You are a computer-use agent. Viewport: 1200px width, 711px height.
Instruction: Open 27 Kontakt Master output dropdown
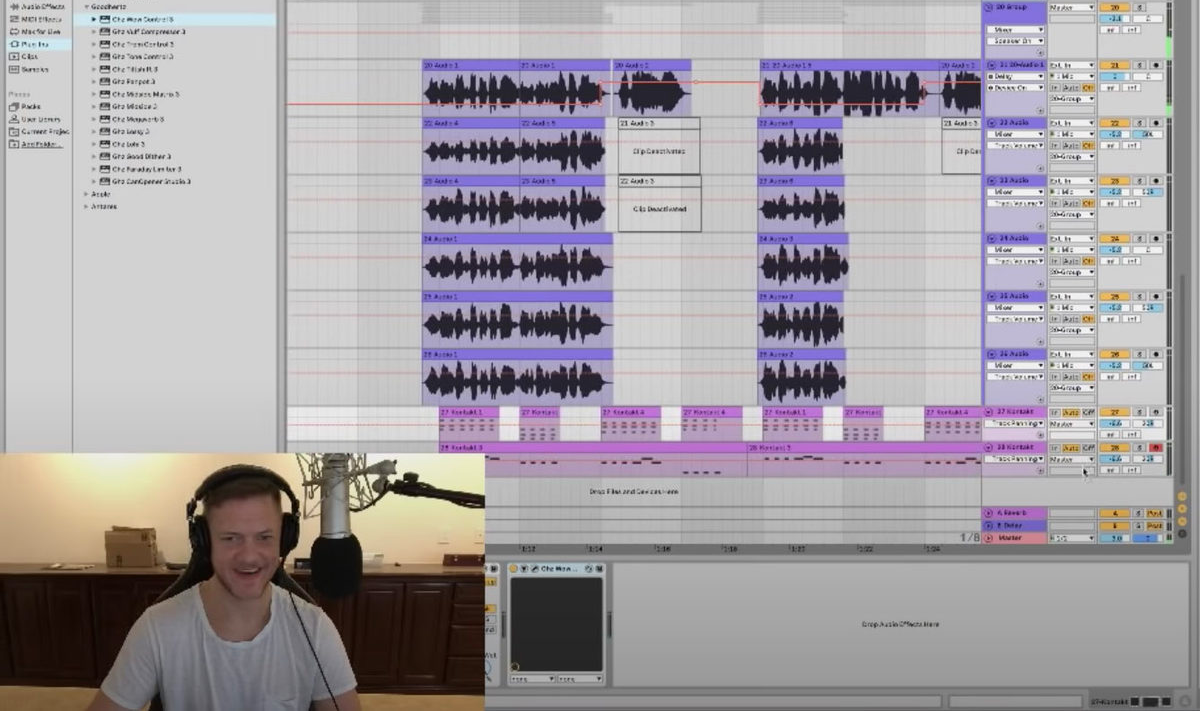point(1072,424)
